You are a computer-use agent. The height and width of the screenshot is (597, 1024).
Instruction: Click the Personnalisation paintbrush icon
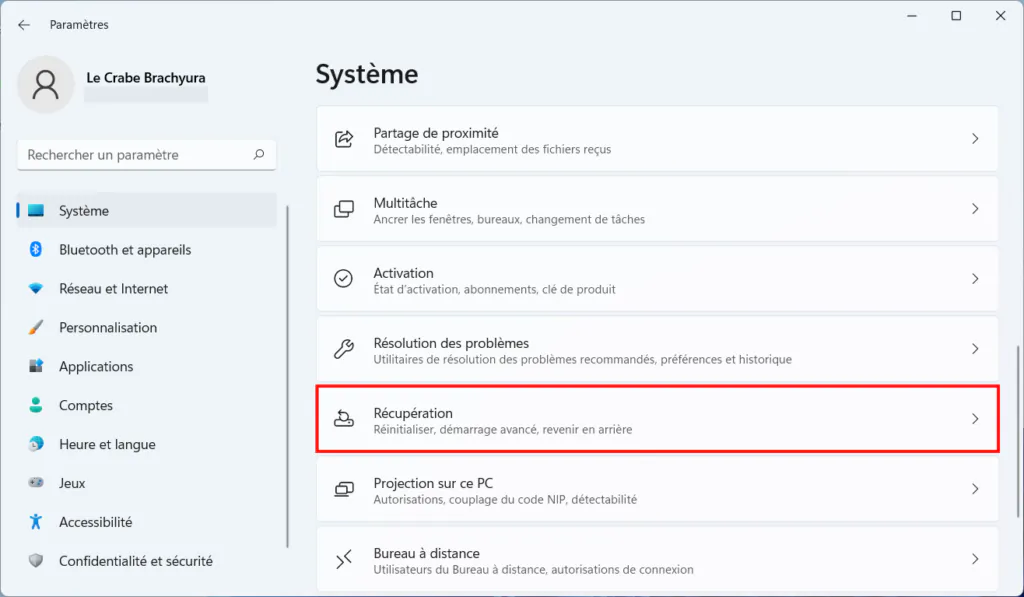click(36, 327)
